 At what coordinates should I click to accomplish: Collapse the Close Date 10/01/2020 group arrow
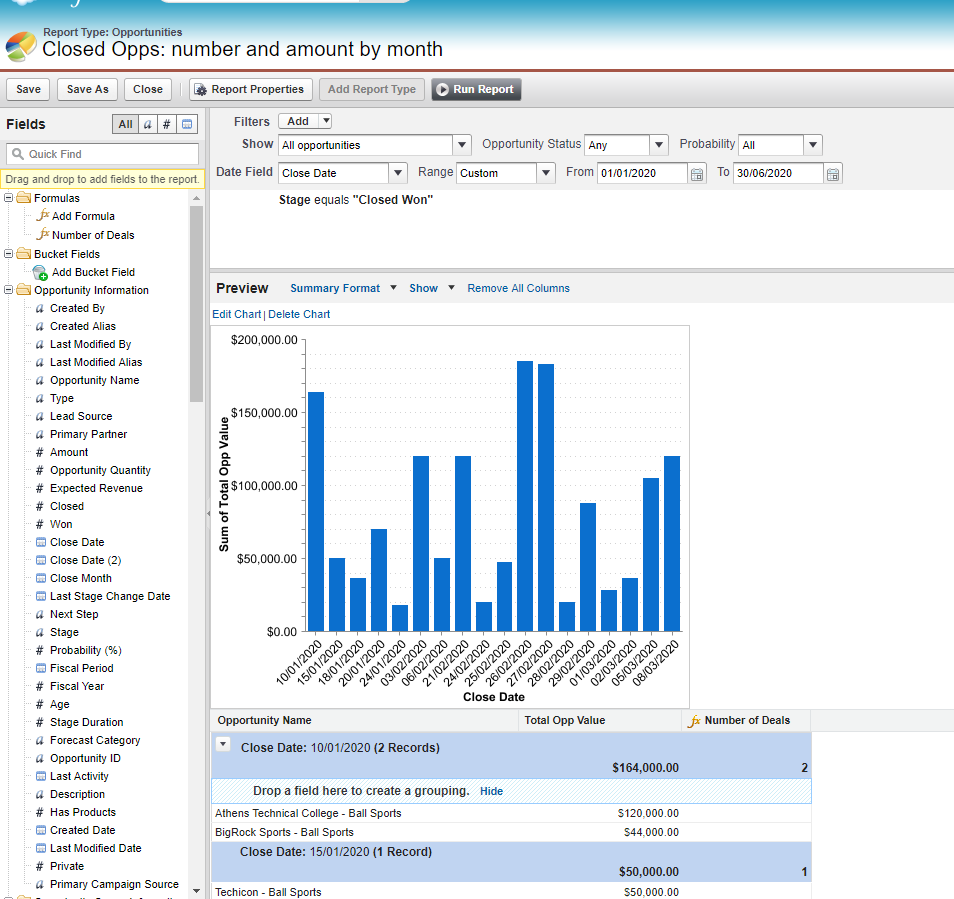click(224, 744)
